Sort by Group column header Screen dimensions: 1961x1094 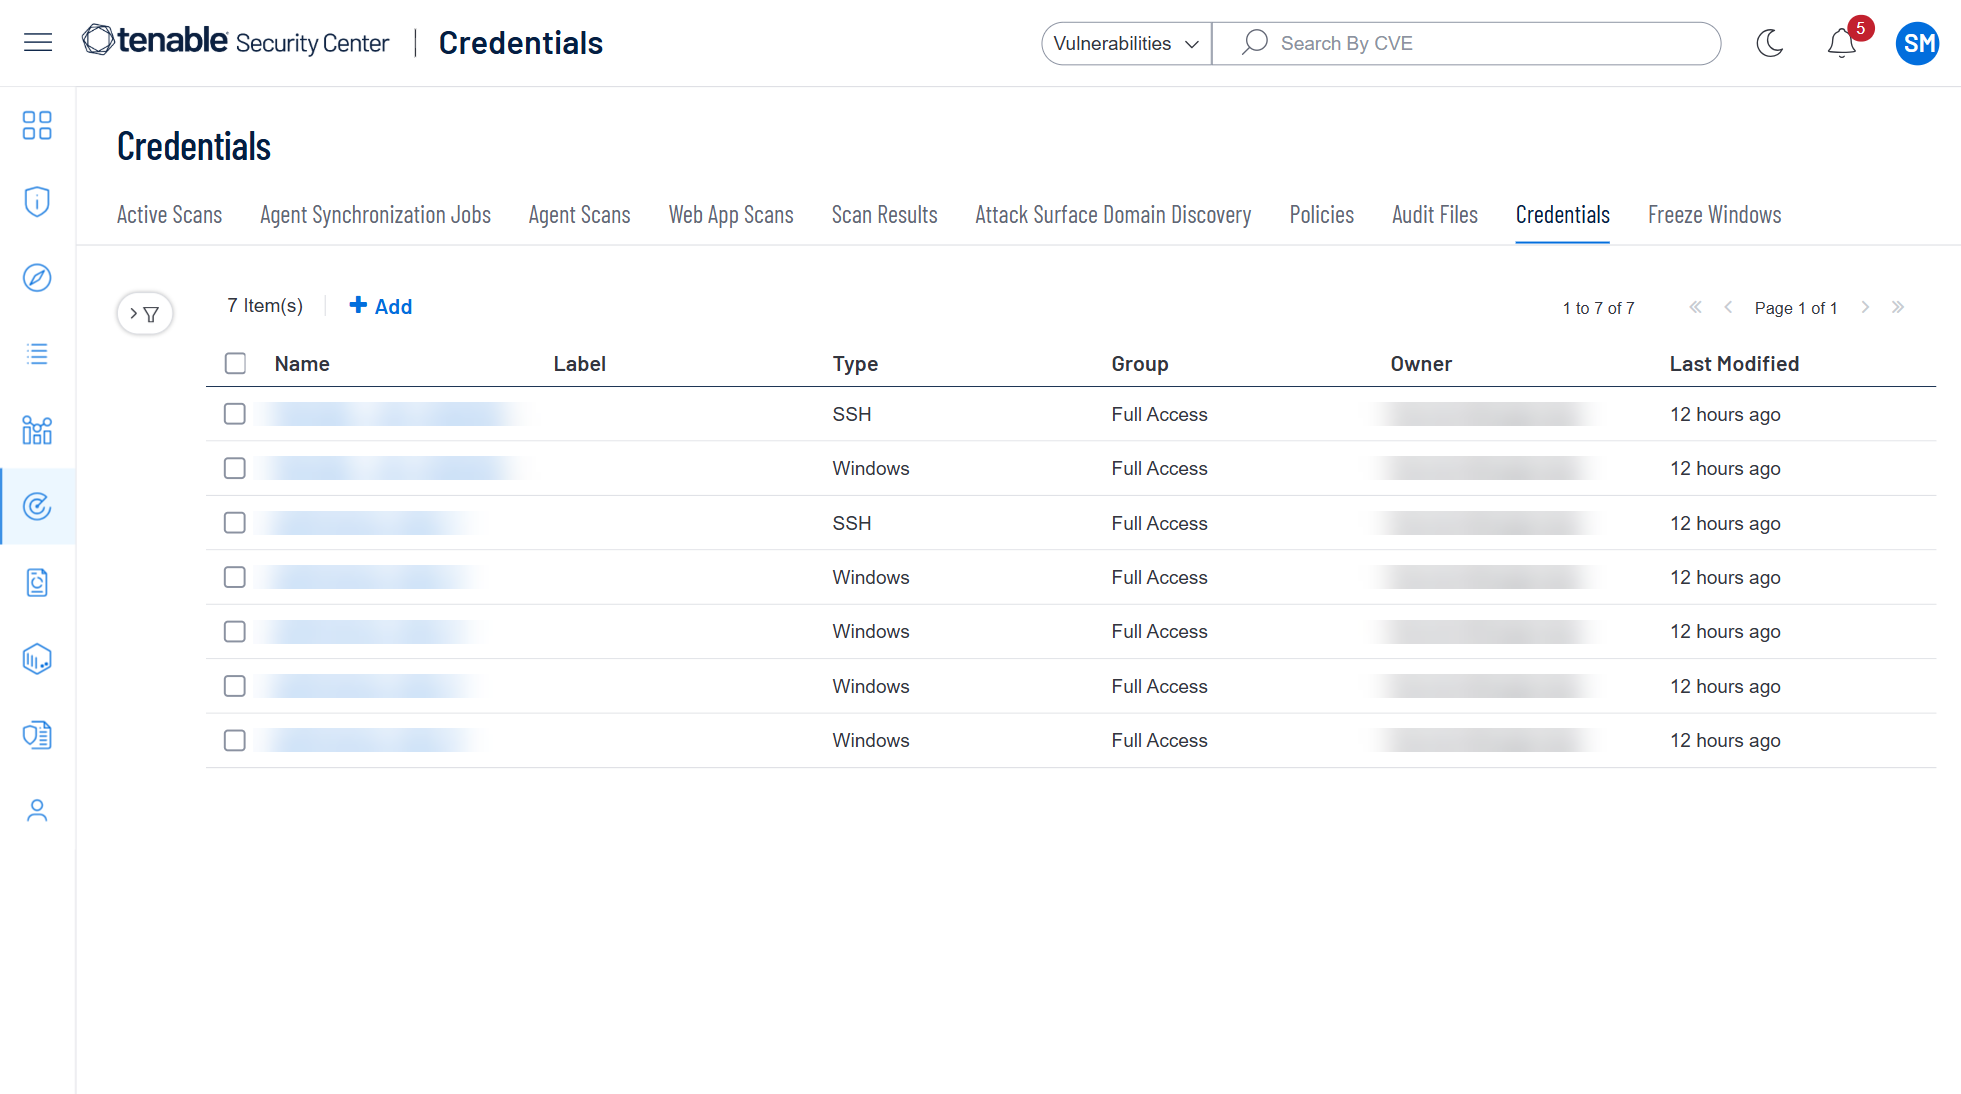click(1140, 364)
